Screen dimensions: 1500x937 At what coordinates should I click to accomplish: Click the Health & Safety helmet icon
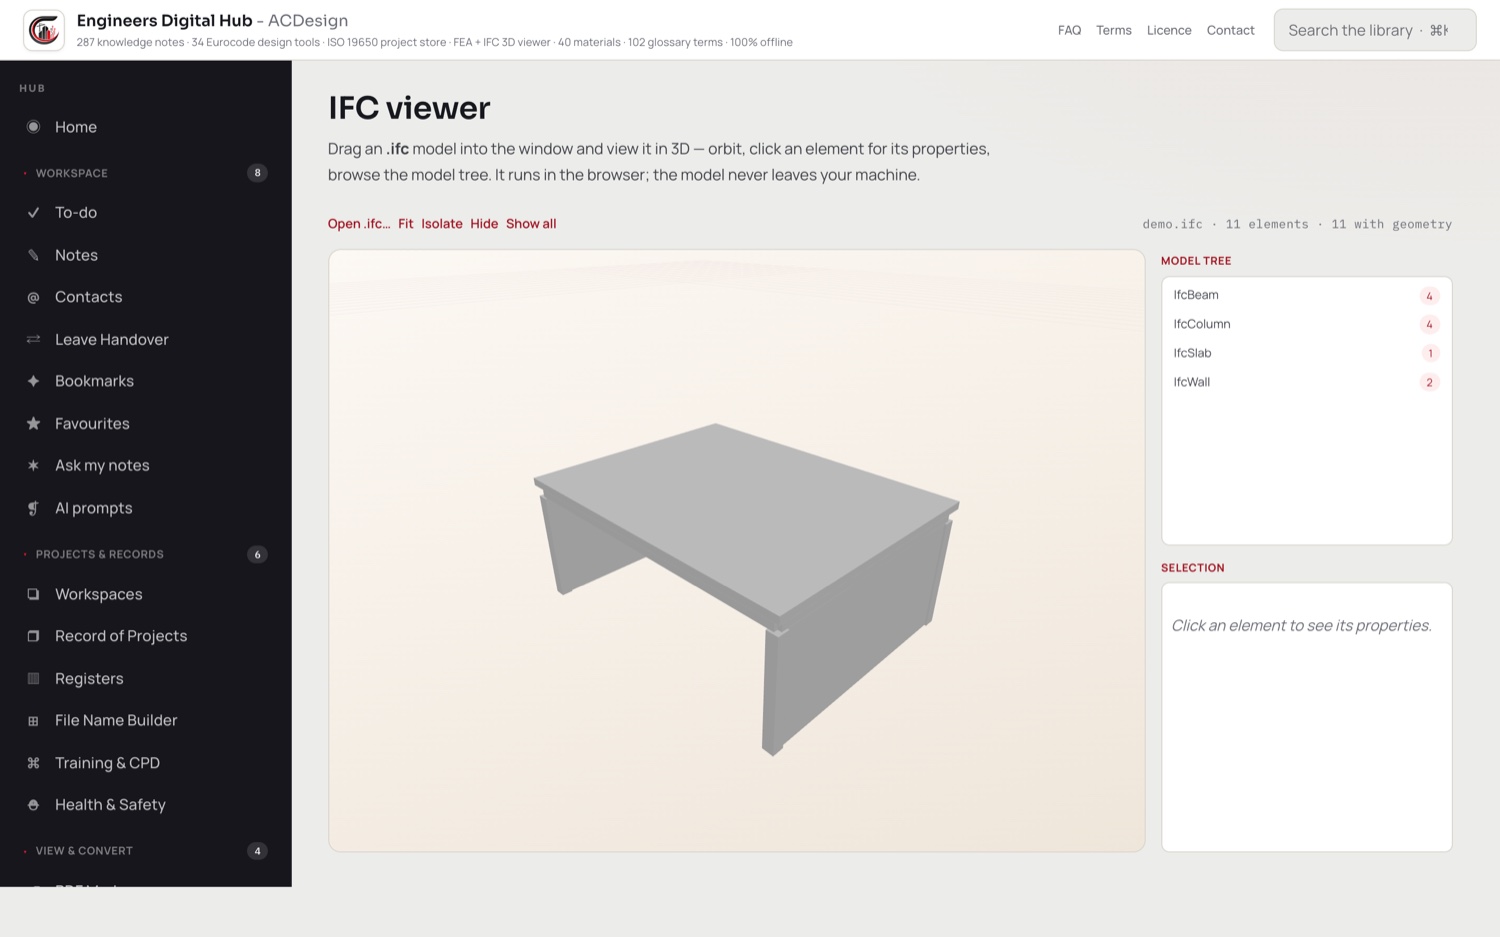[33, 805]
